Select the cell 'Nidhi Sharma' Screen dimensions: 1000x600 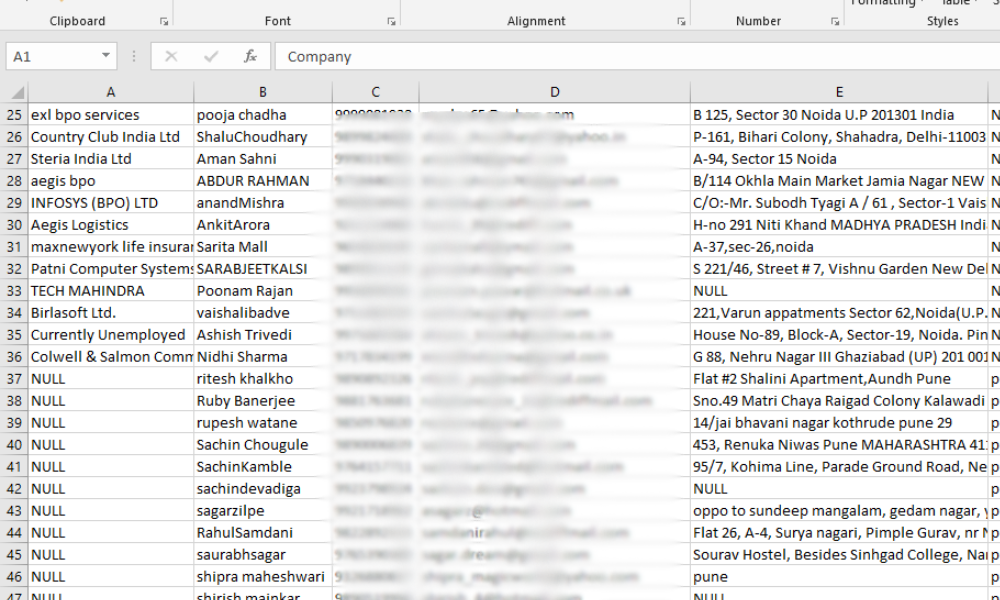[263, 357]
